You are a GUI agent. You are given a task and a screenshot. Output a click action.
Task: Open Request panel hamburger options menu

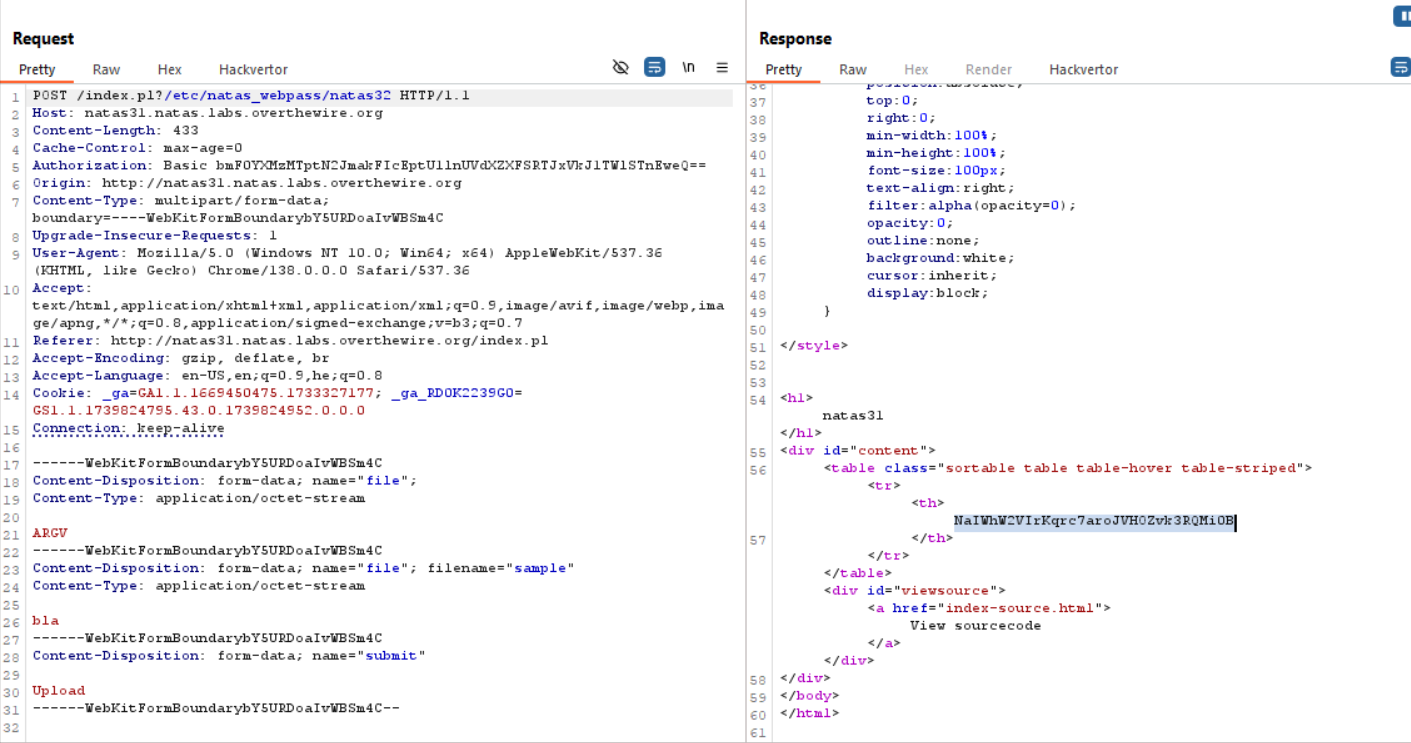click(722, 67)
